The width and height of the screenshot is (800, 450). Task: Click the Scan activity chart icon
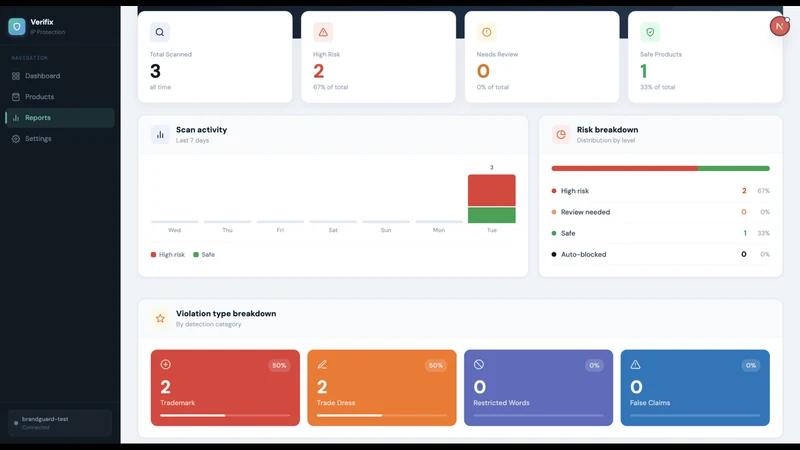click(160, 135)
